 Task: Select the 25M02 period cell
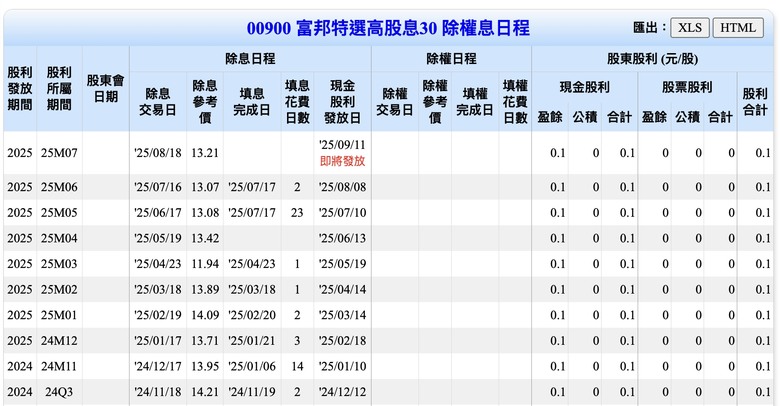pyautogui.click(x=59, y=290)
